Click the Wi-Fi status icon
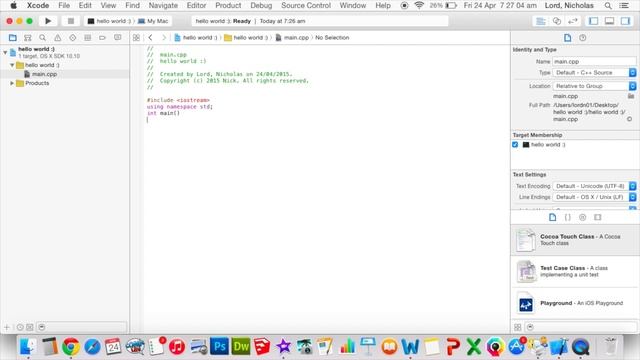The image size is (640, 360). (419, 5)
